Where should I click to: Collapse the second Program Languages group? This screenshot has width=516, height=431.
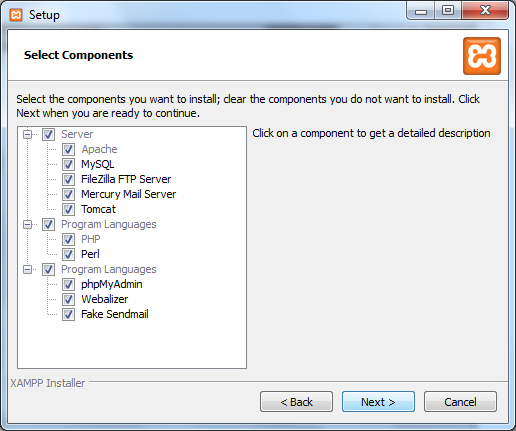point(28,270)
